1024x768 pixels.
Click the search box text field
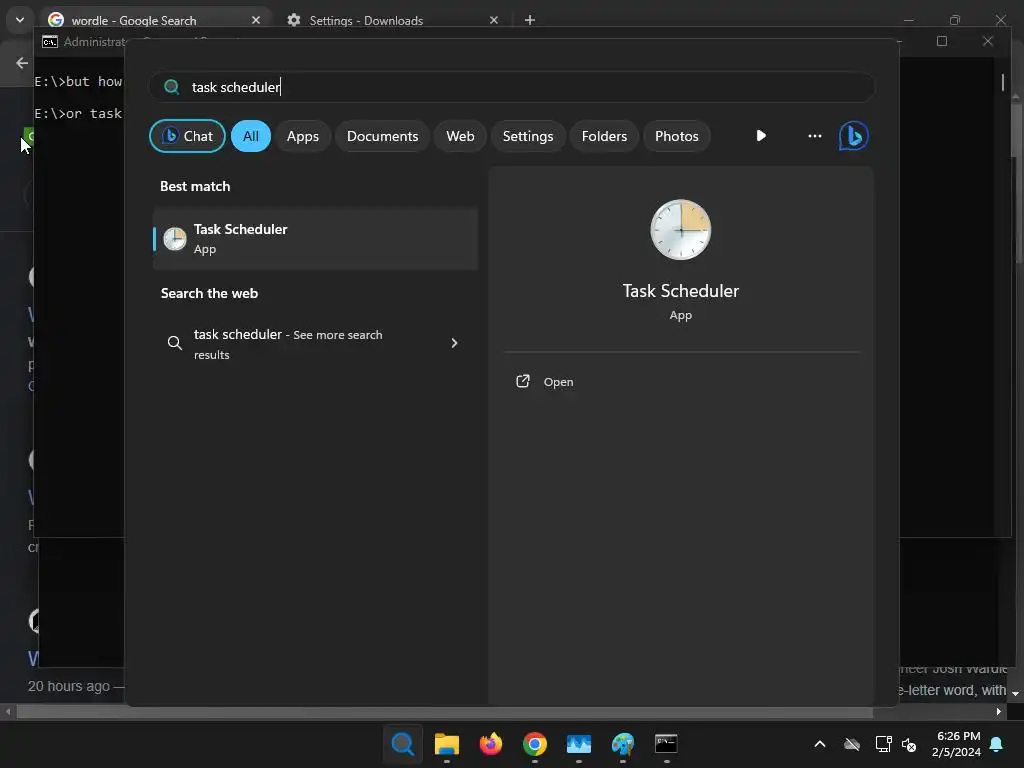[x=512, y=87]
